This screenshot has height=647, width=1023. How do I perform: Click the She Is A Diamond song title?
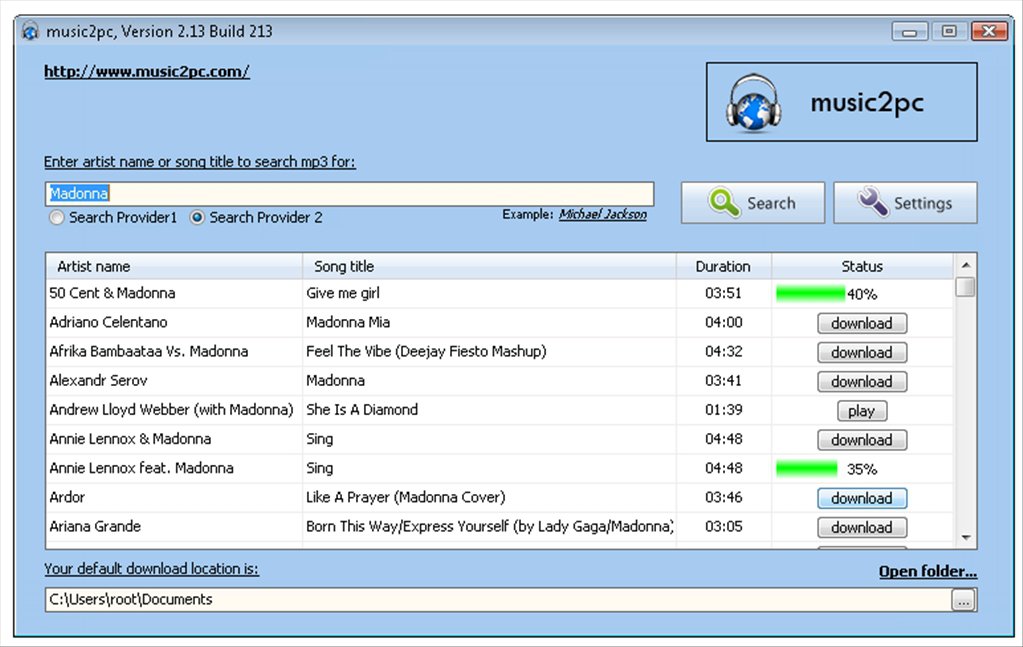click(x=362, y=410)
